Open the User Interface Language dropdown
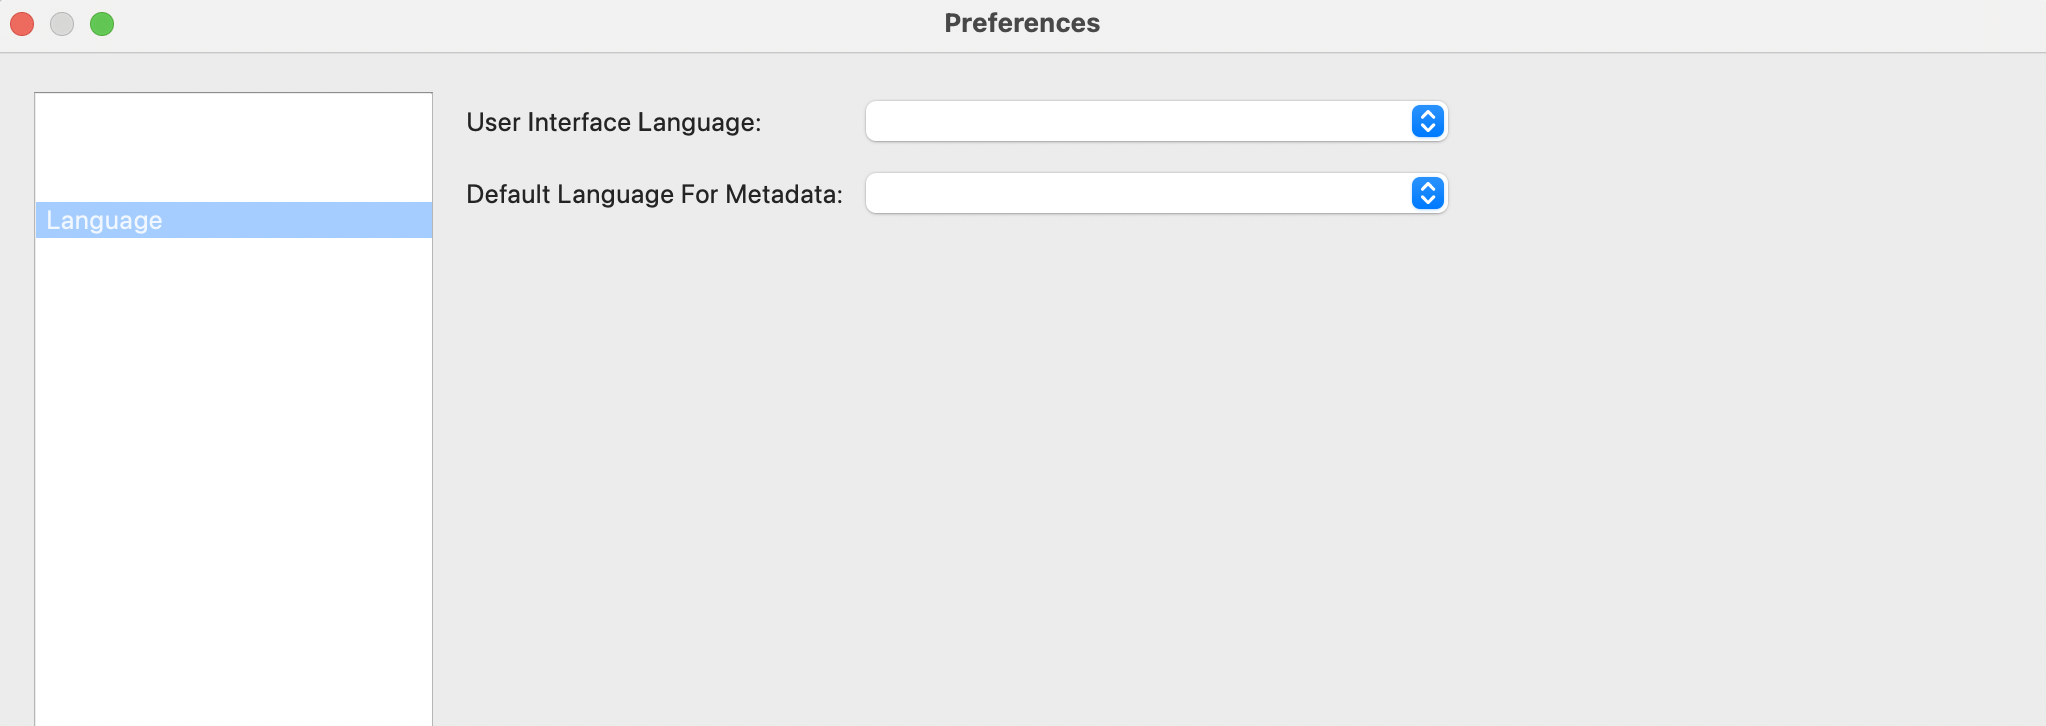This screenshot has width=2046, height=726. pyautogui.click(x=1138, y=122)
